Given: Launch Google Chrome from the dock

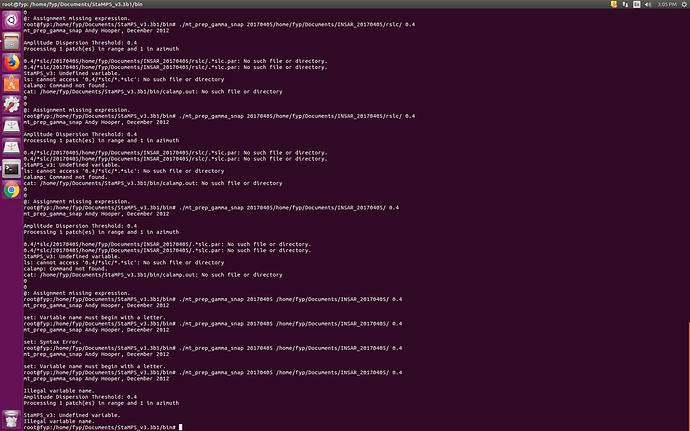Looking at the screenshot, I should pyautogui.click(x=11, y=190).
